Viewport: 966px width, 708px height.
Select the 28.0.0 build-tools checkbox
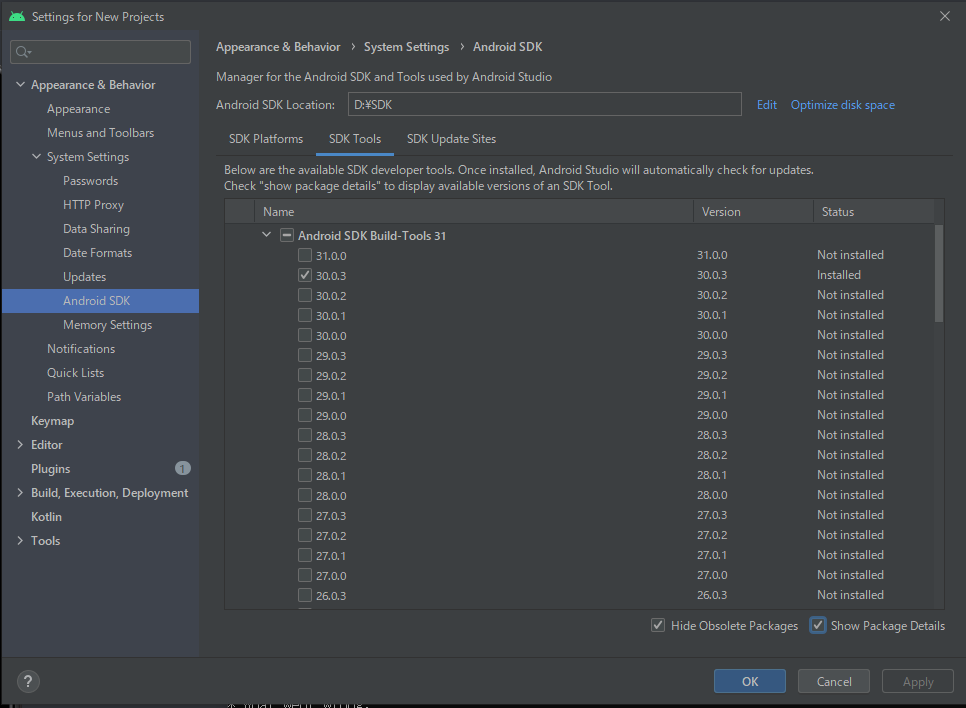[305, 495]
